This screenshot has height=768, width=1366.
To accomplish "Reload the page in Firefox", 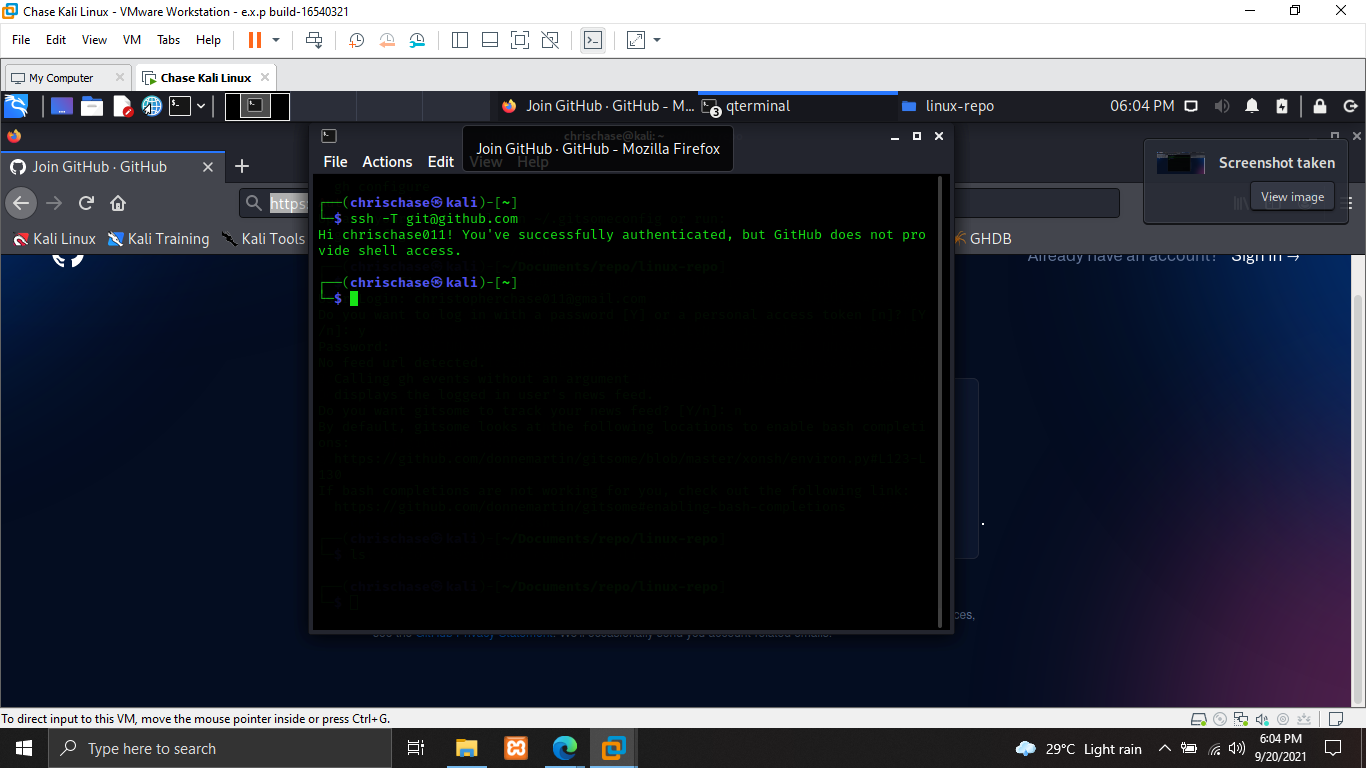I will pos(86,203).
